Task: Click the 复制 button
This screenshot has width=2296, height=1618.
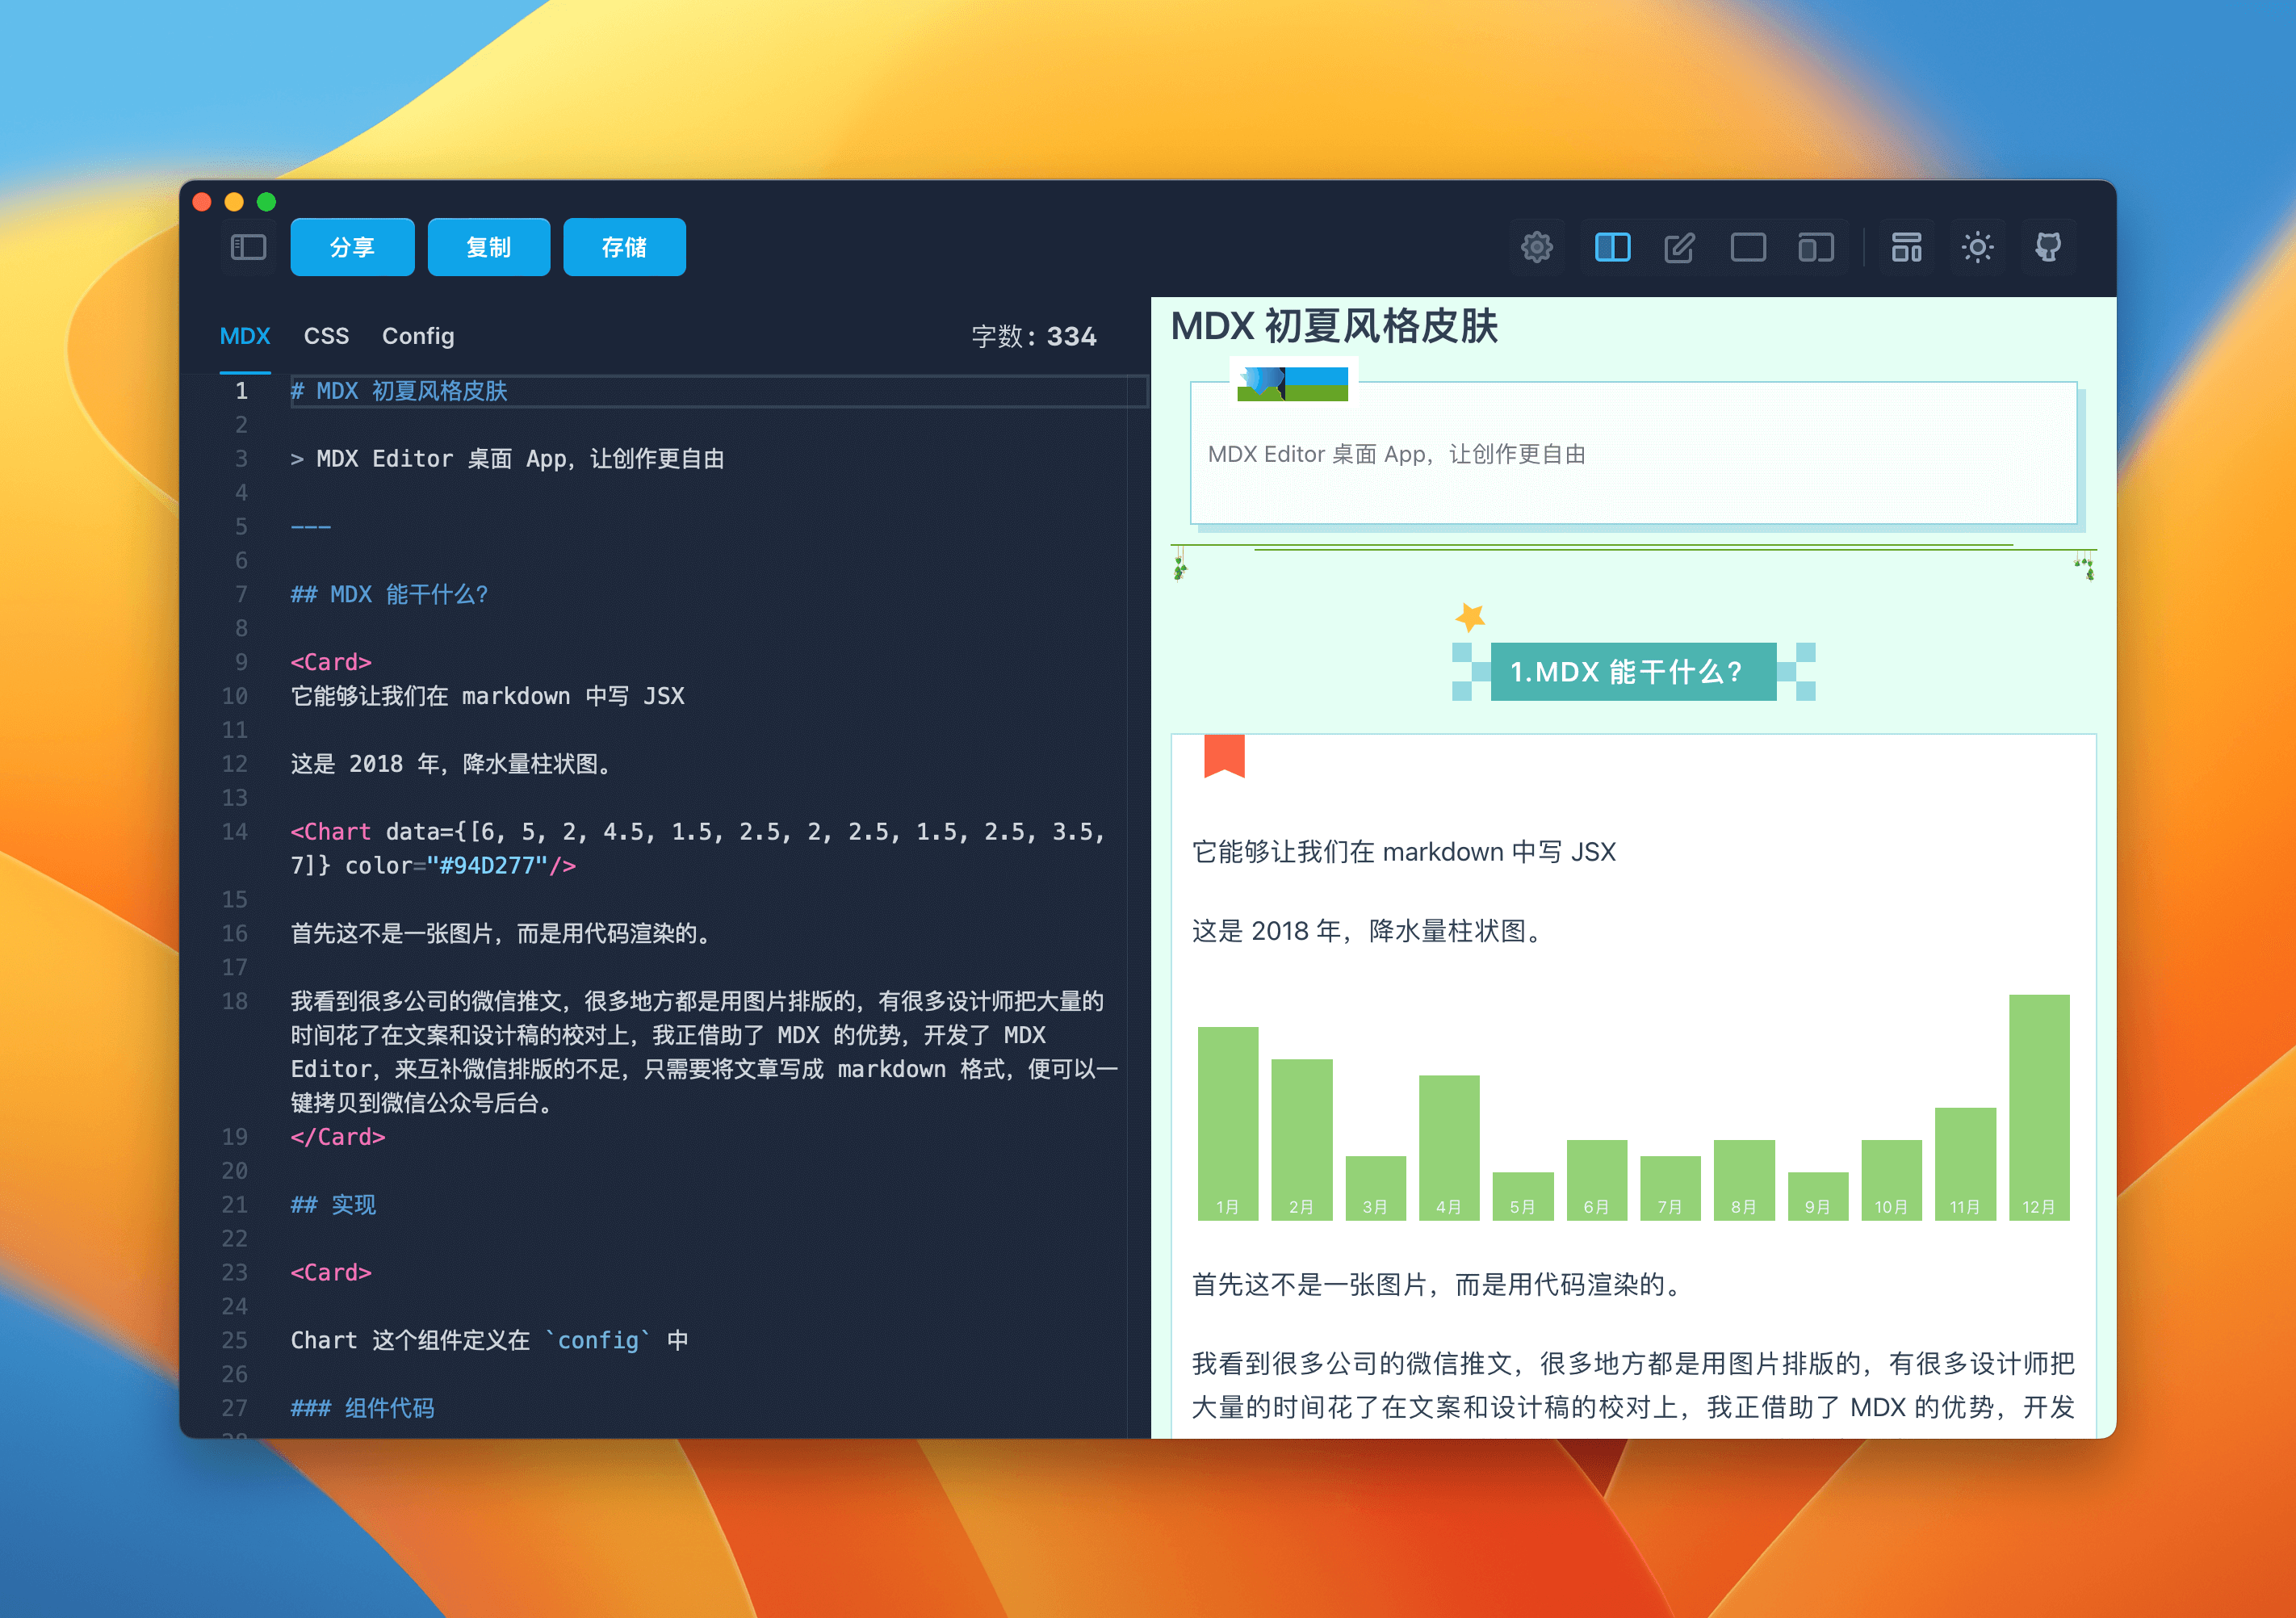Action: click(x=488, y=247)
